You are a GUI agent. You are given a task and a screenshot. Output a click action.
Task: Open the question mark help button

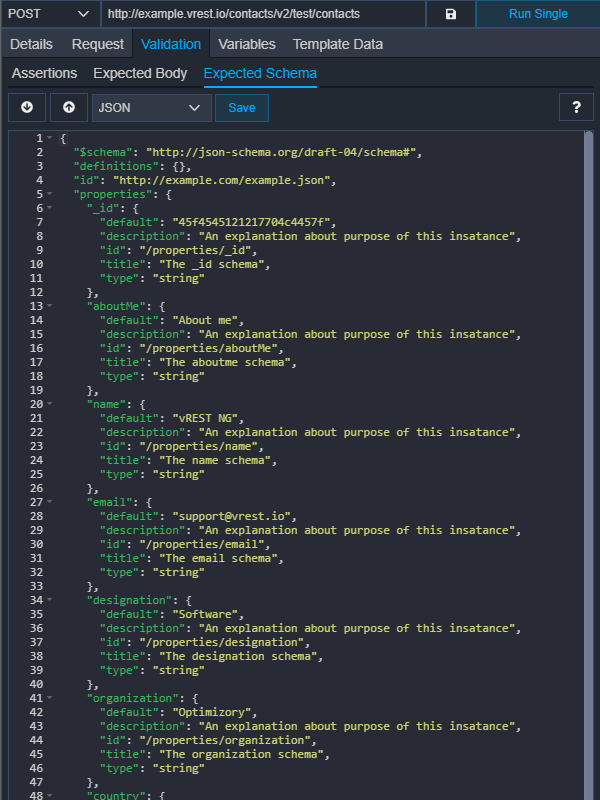tap(576, 107)
